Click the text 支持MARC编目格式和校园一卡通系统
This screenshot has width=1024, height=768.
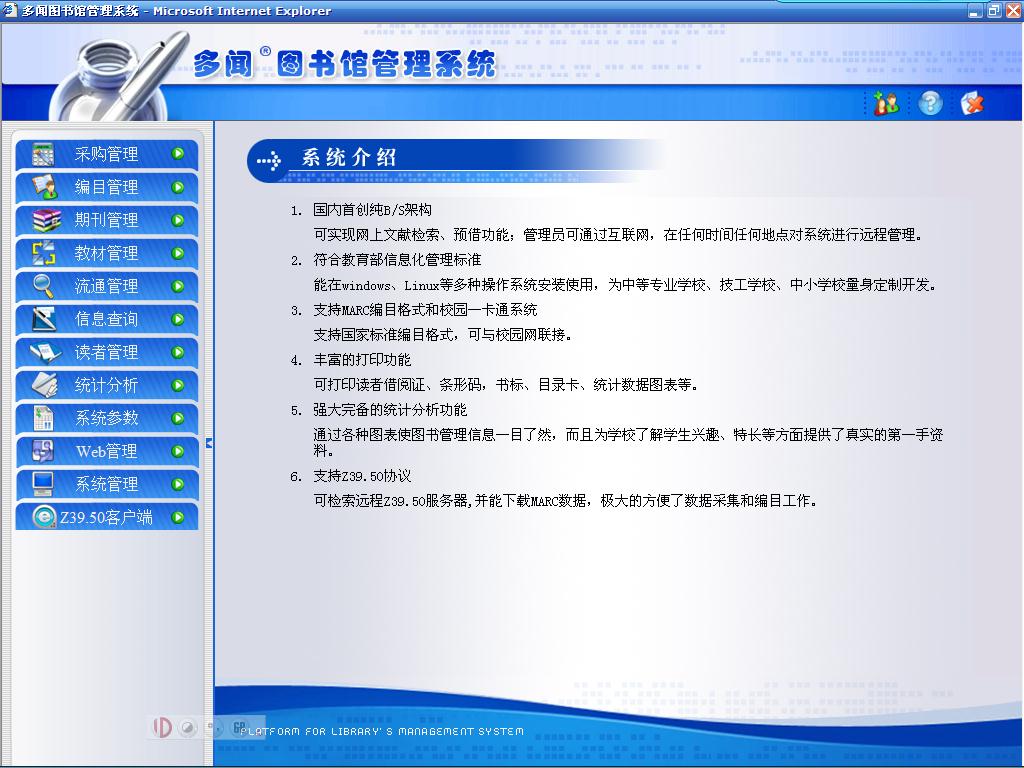click(x=425, y=310)
